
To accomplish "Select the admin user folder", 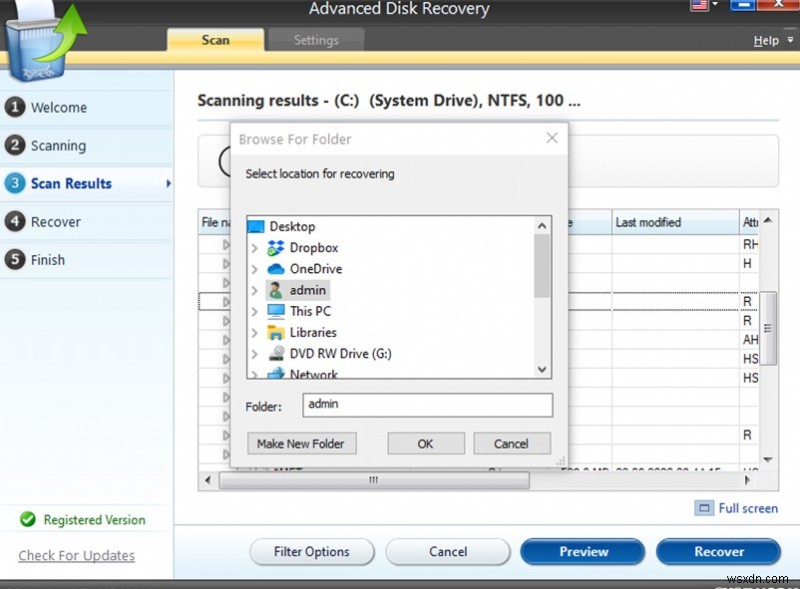I will click(x=308, y=290).
